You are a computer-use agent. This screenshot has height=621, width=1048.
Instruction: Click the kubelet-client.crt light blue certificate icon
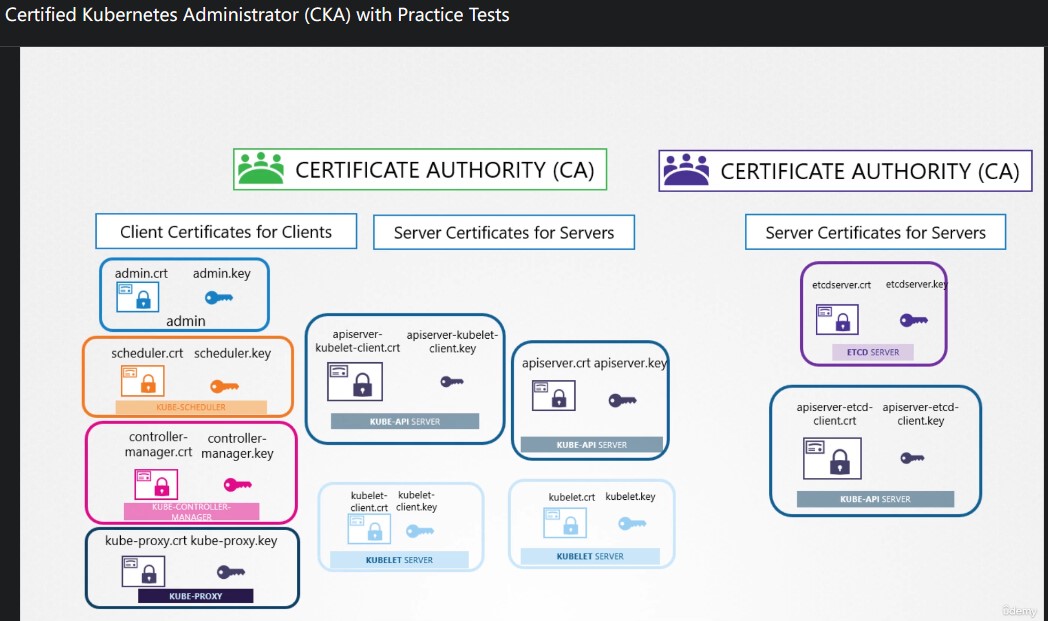click(x=369, y=529)
